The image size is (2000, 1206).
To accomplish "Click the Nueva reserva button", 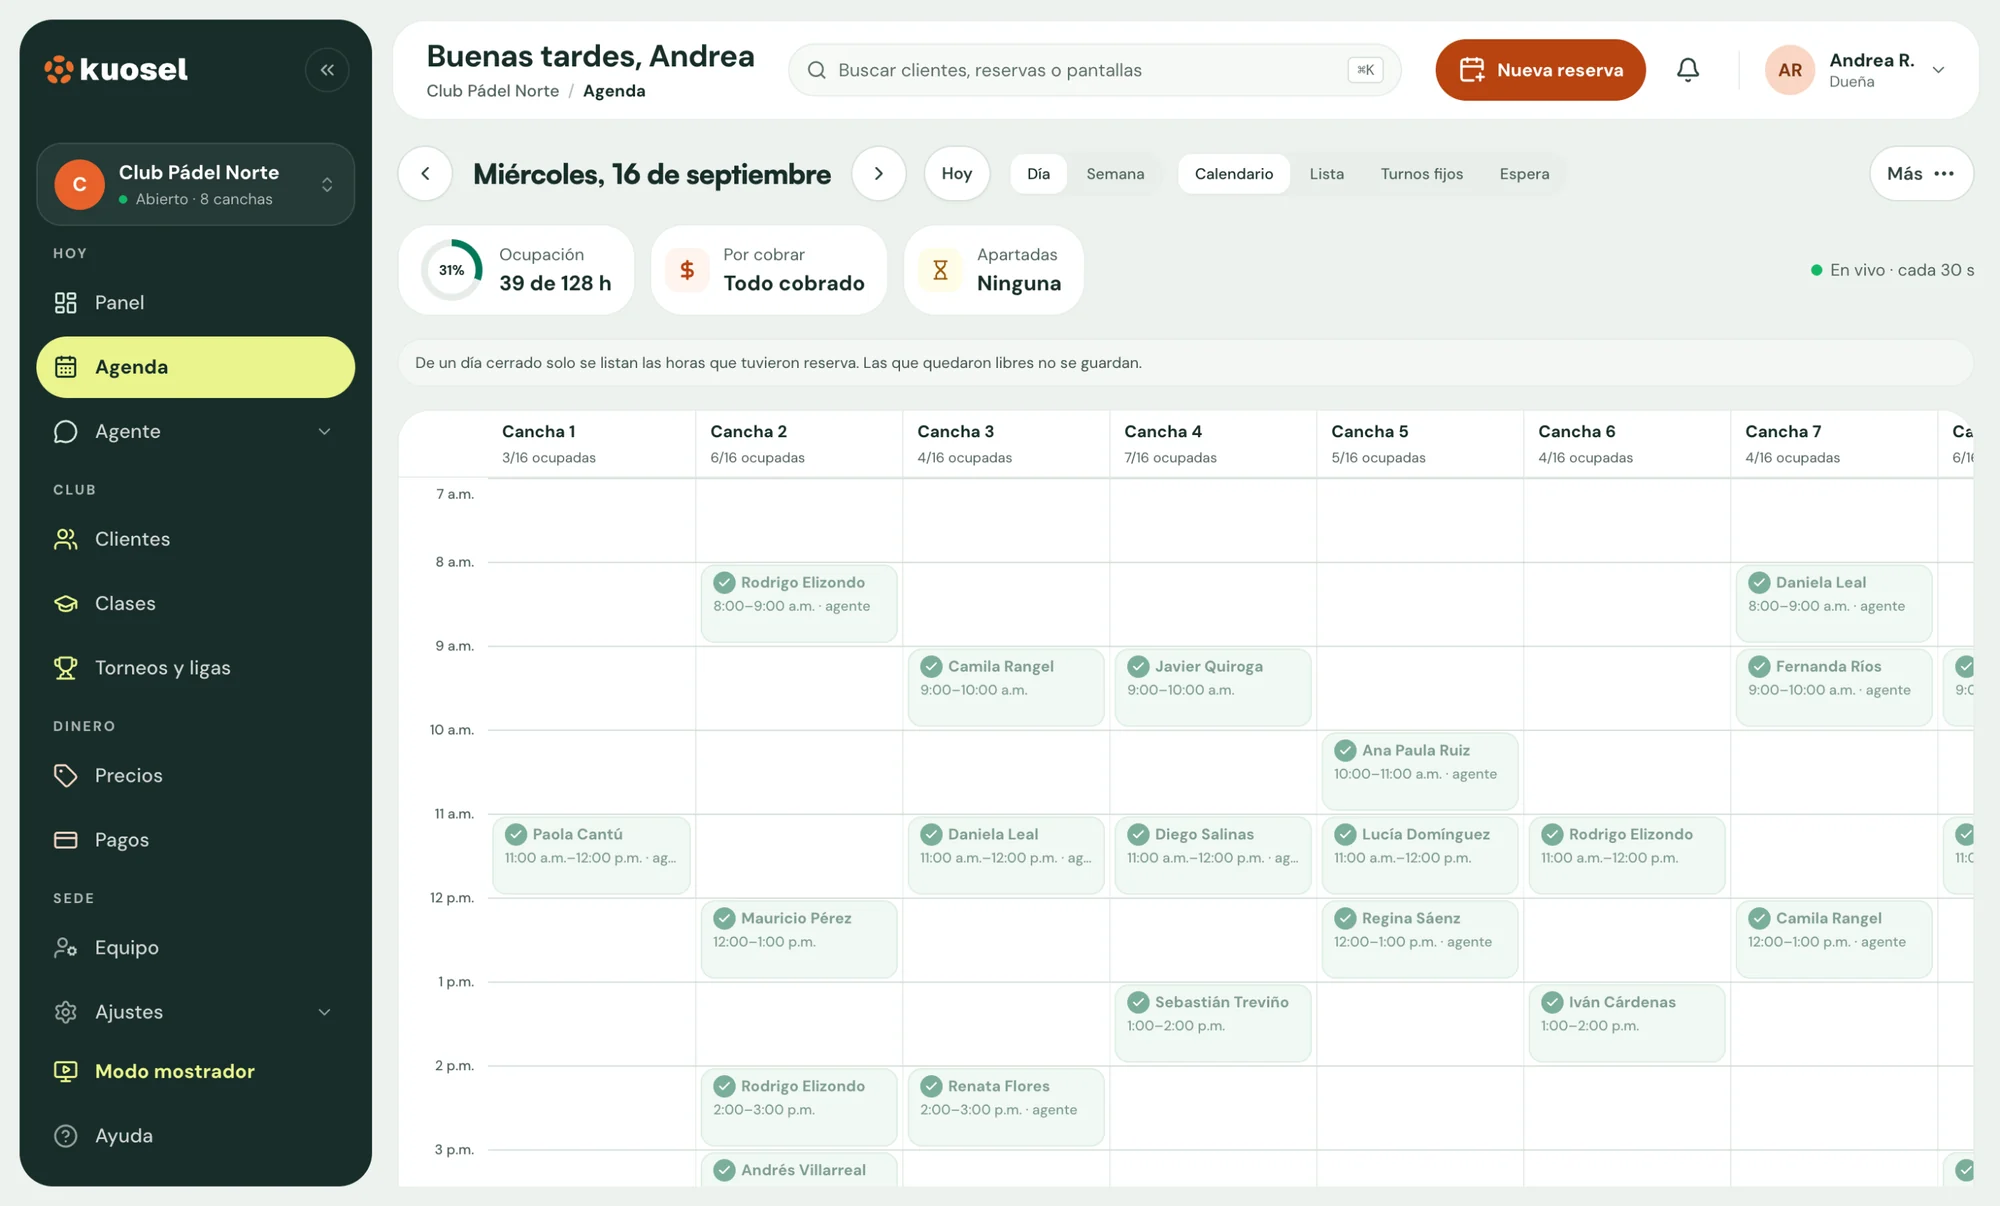I will point(1540,70).
